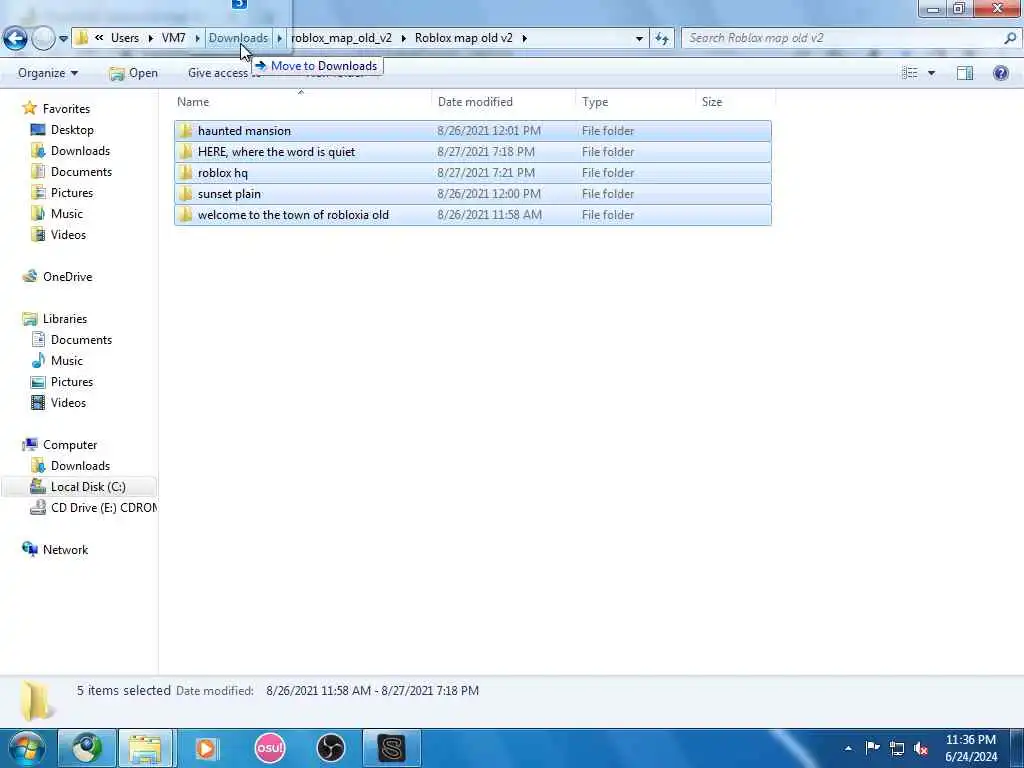Click the black S application in the taskbar

point(392,748)
